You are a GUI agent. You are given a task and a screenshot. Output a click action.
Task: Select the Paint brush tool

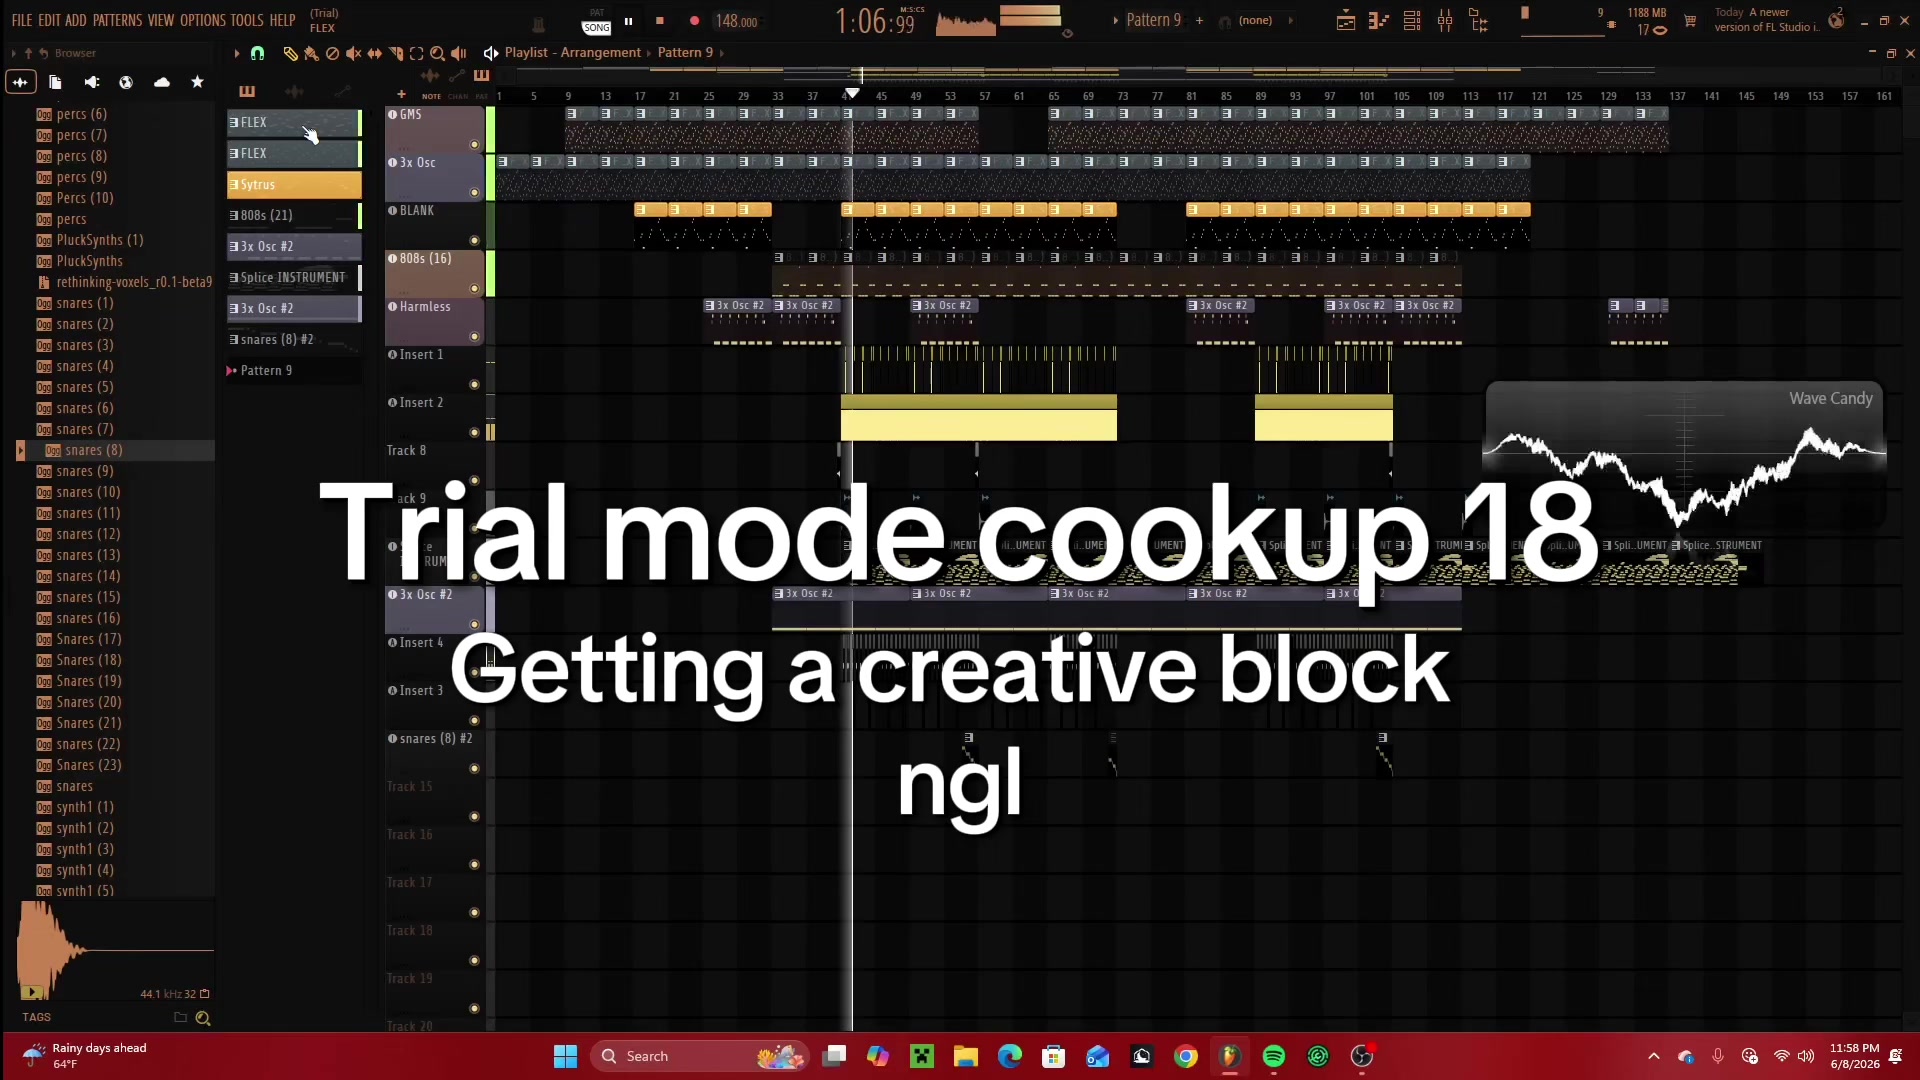pos(311,53)
